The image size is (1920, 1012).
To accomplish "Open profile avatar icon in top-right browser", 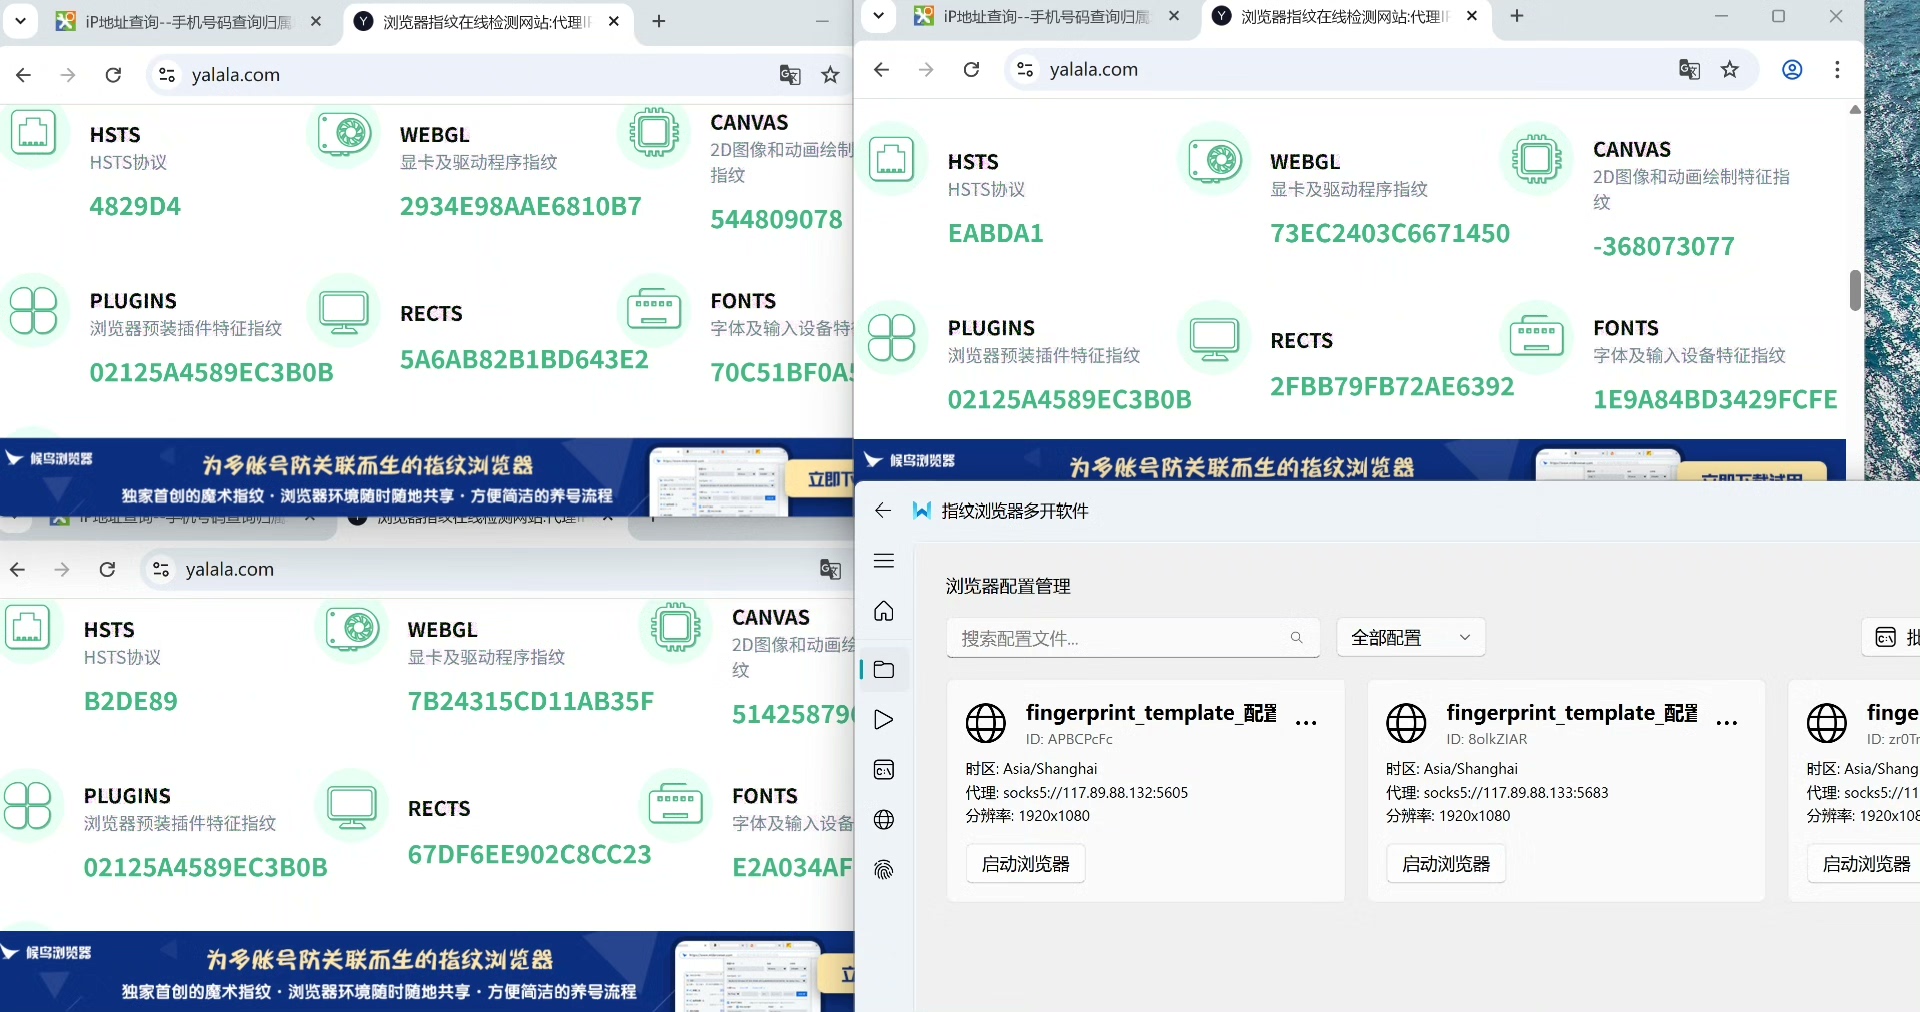I will coord(1792,69).
